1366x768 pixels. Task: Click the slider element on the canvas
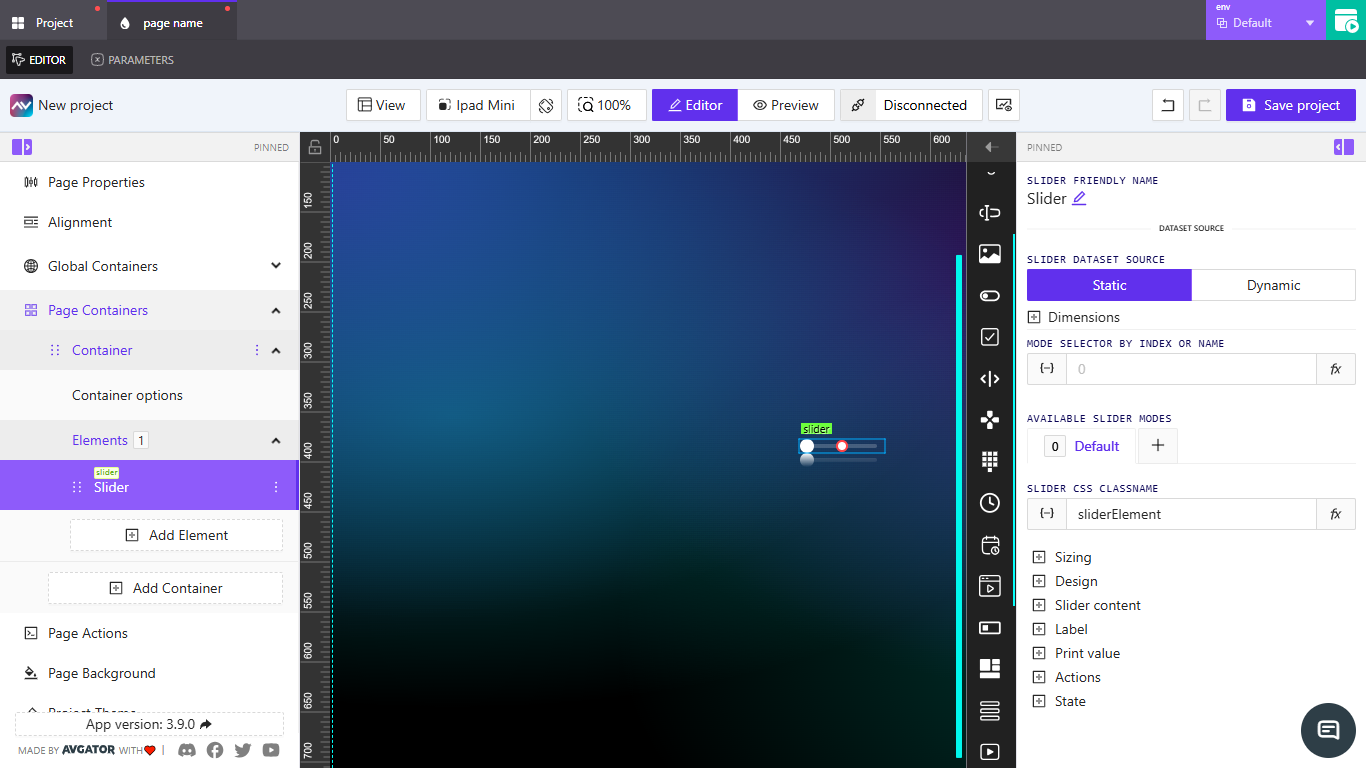[x=842, y=446]
